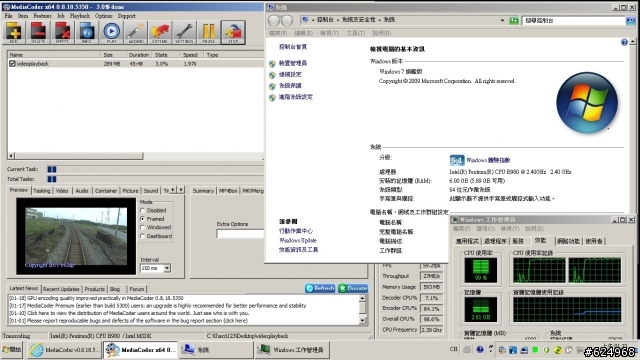Image resolution: width=640 pixels, height=360 pixels.
Task: Click the shield icon next to 進階系統設定
Action: pyautogui.click(x=273, y=98)
